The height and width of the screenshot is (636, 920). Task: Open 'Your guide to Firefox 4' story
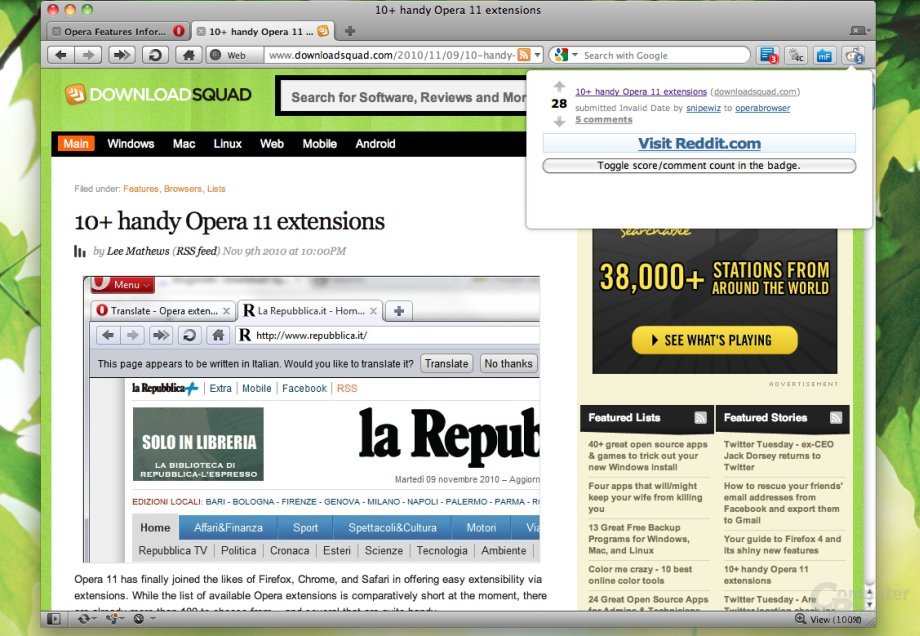(782, 544)
